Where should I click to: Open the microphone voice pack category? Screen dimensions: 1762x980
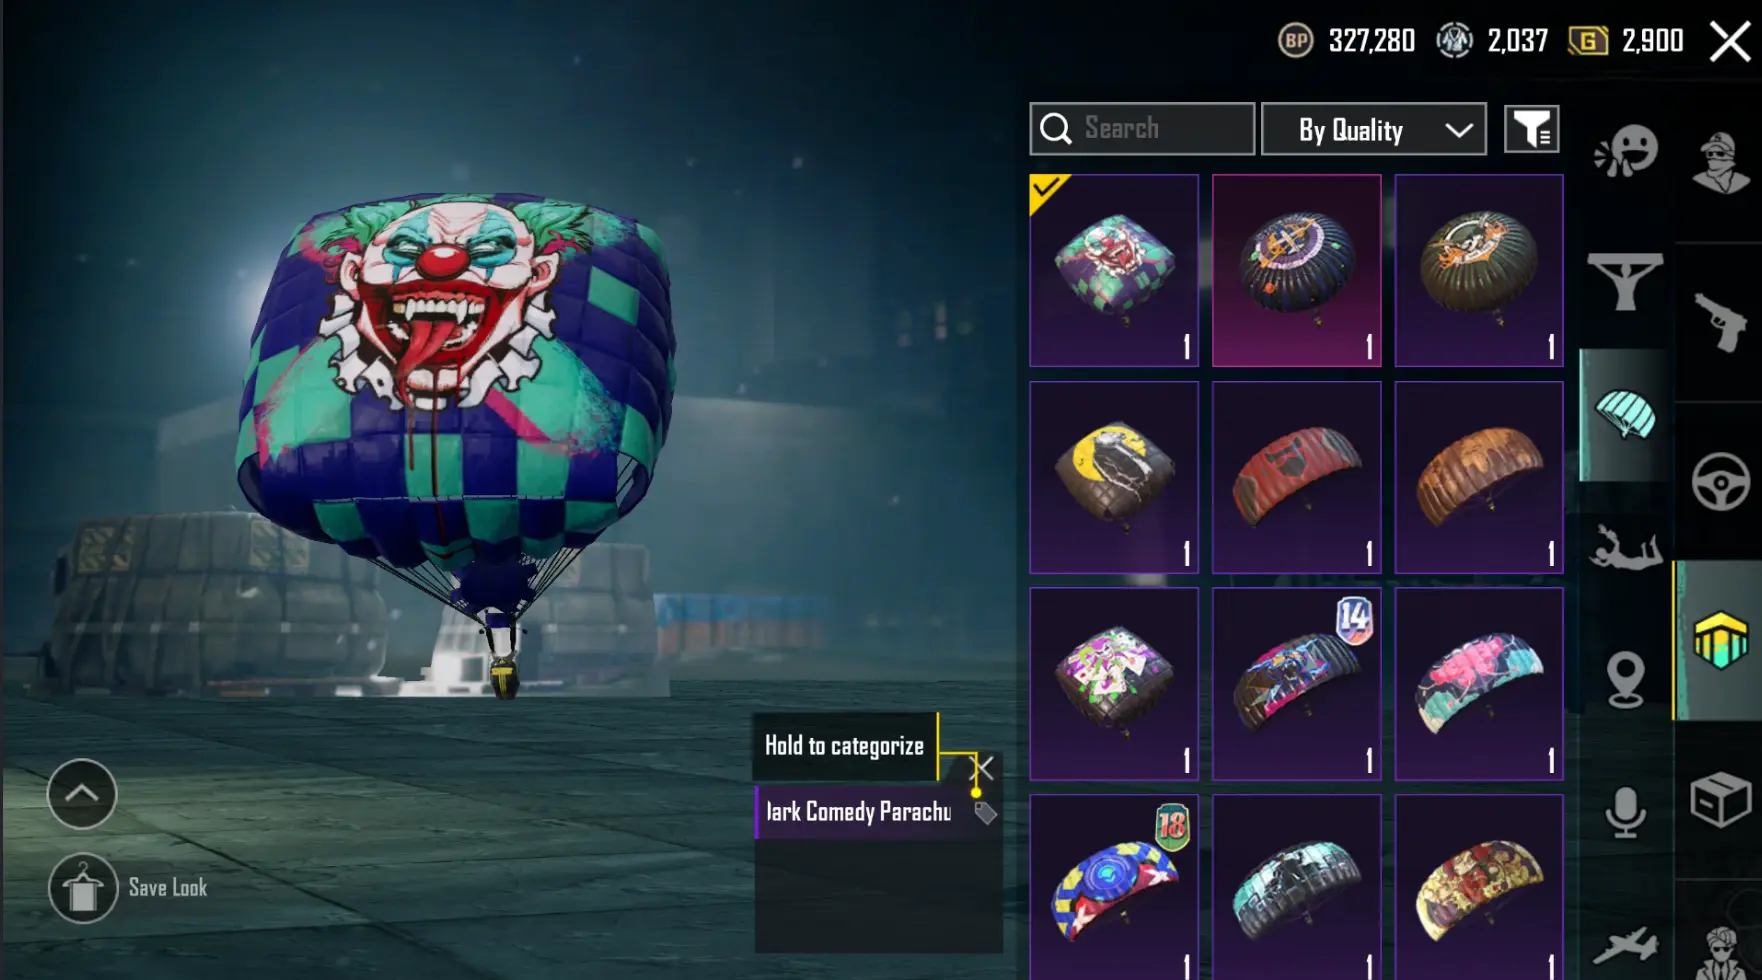(x=1626, y=812)
